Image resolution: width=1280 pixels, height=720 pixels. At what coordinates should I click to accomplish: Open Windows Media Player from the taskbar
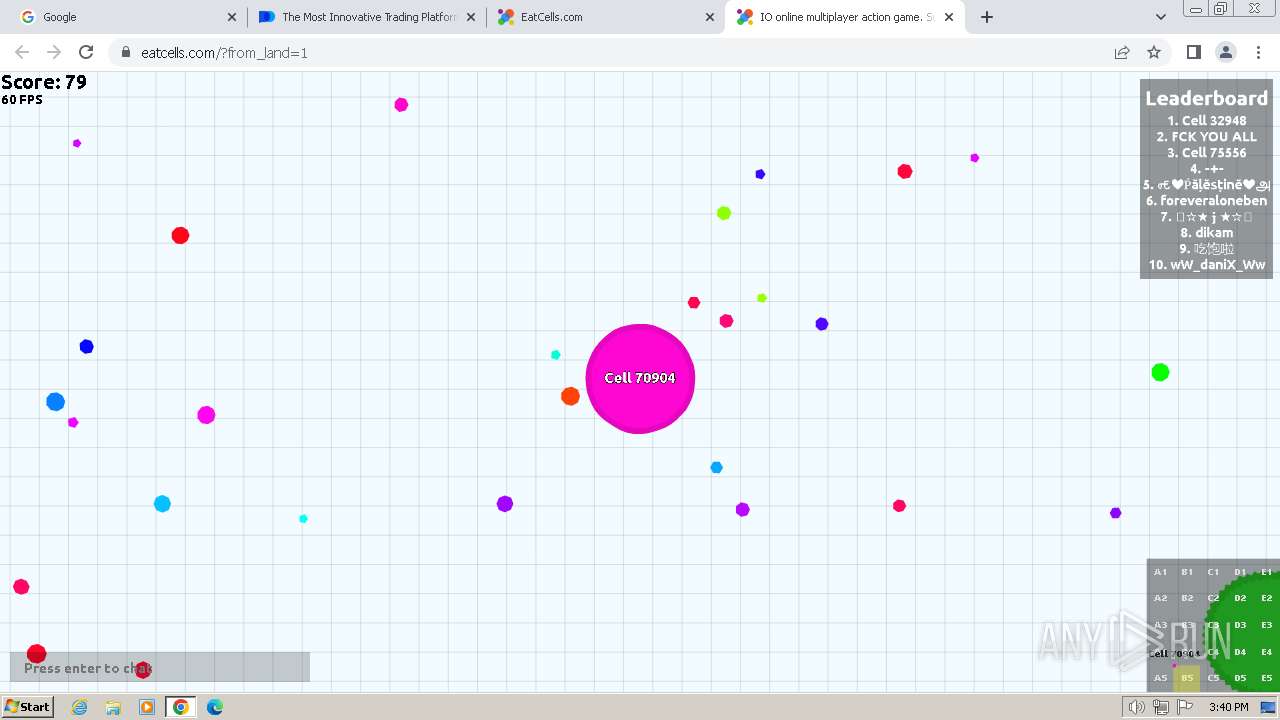tap(147, 707)
